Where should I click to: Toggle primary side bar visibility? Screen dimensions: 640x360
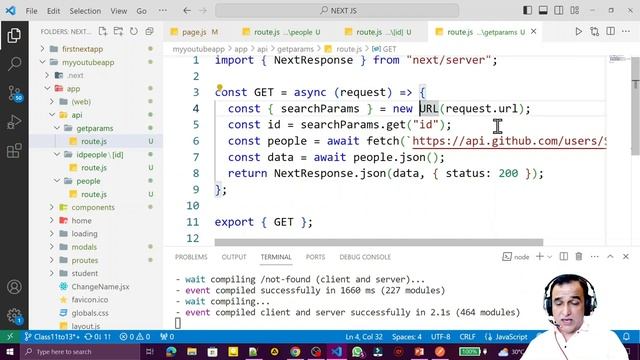527,10
